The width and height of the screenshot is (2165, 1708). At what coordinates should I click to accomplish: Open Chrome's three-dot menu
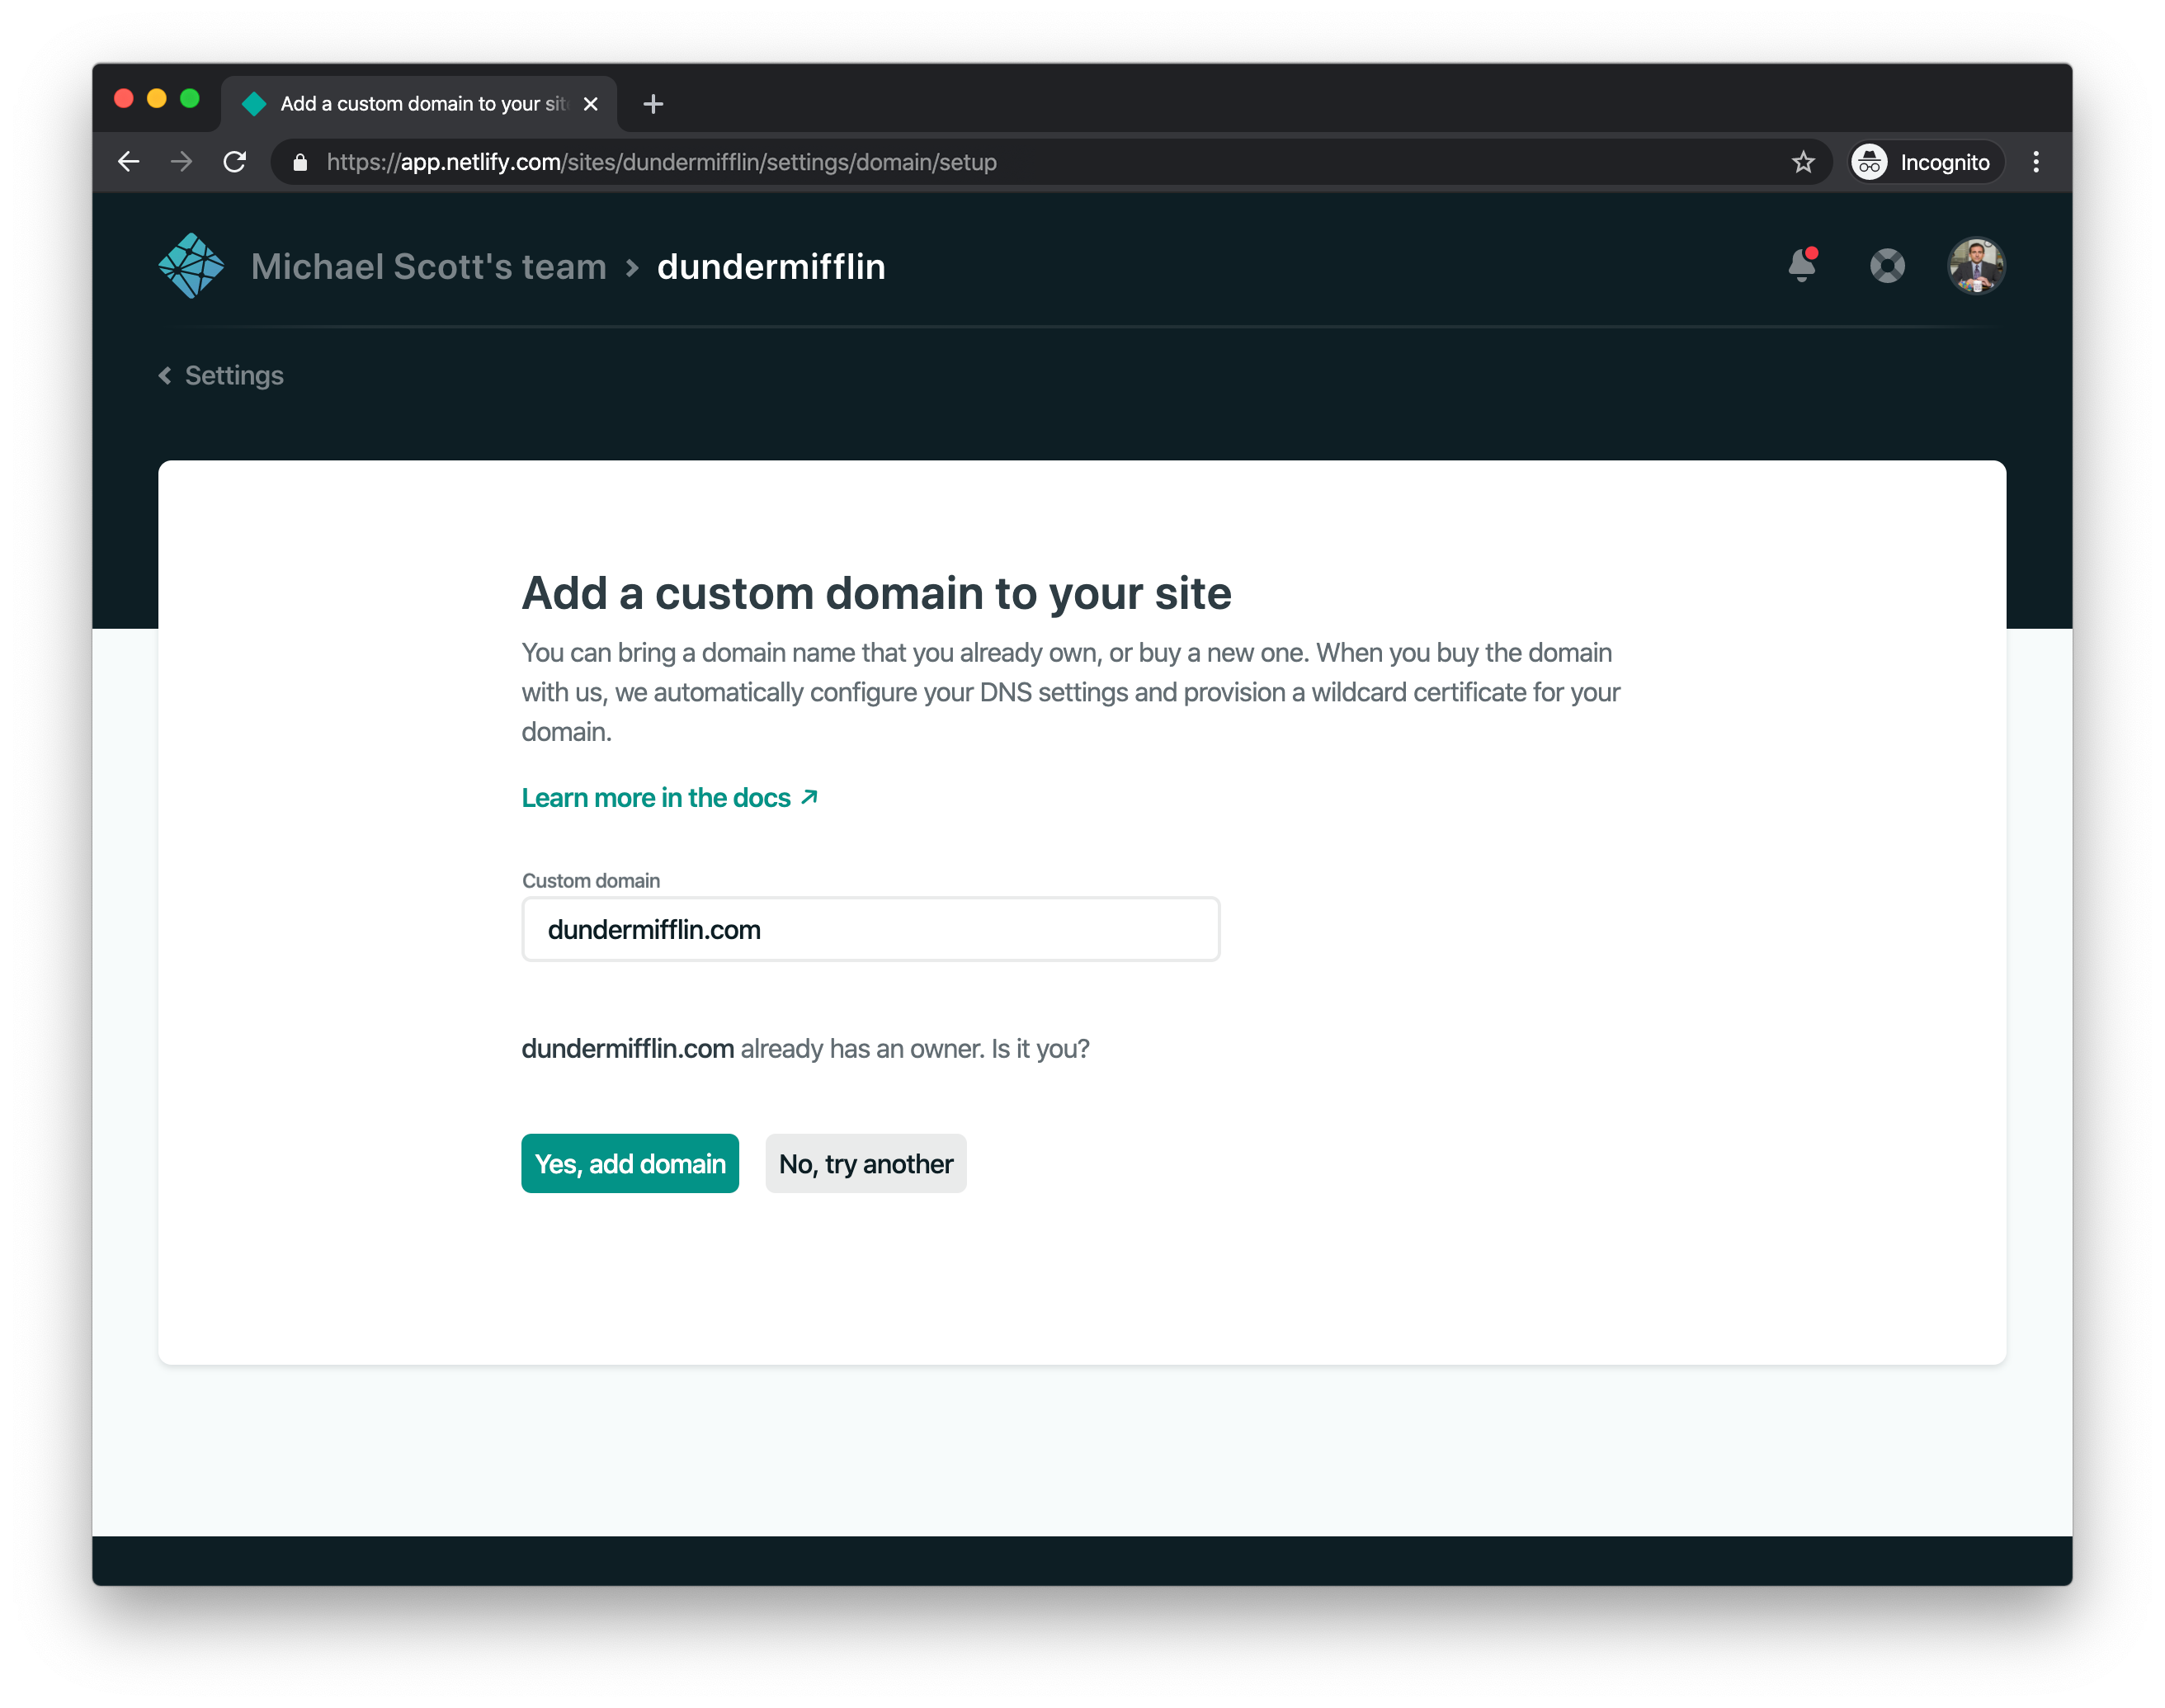point(2036,162)
